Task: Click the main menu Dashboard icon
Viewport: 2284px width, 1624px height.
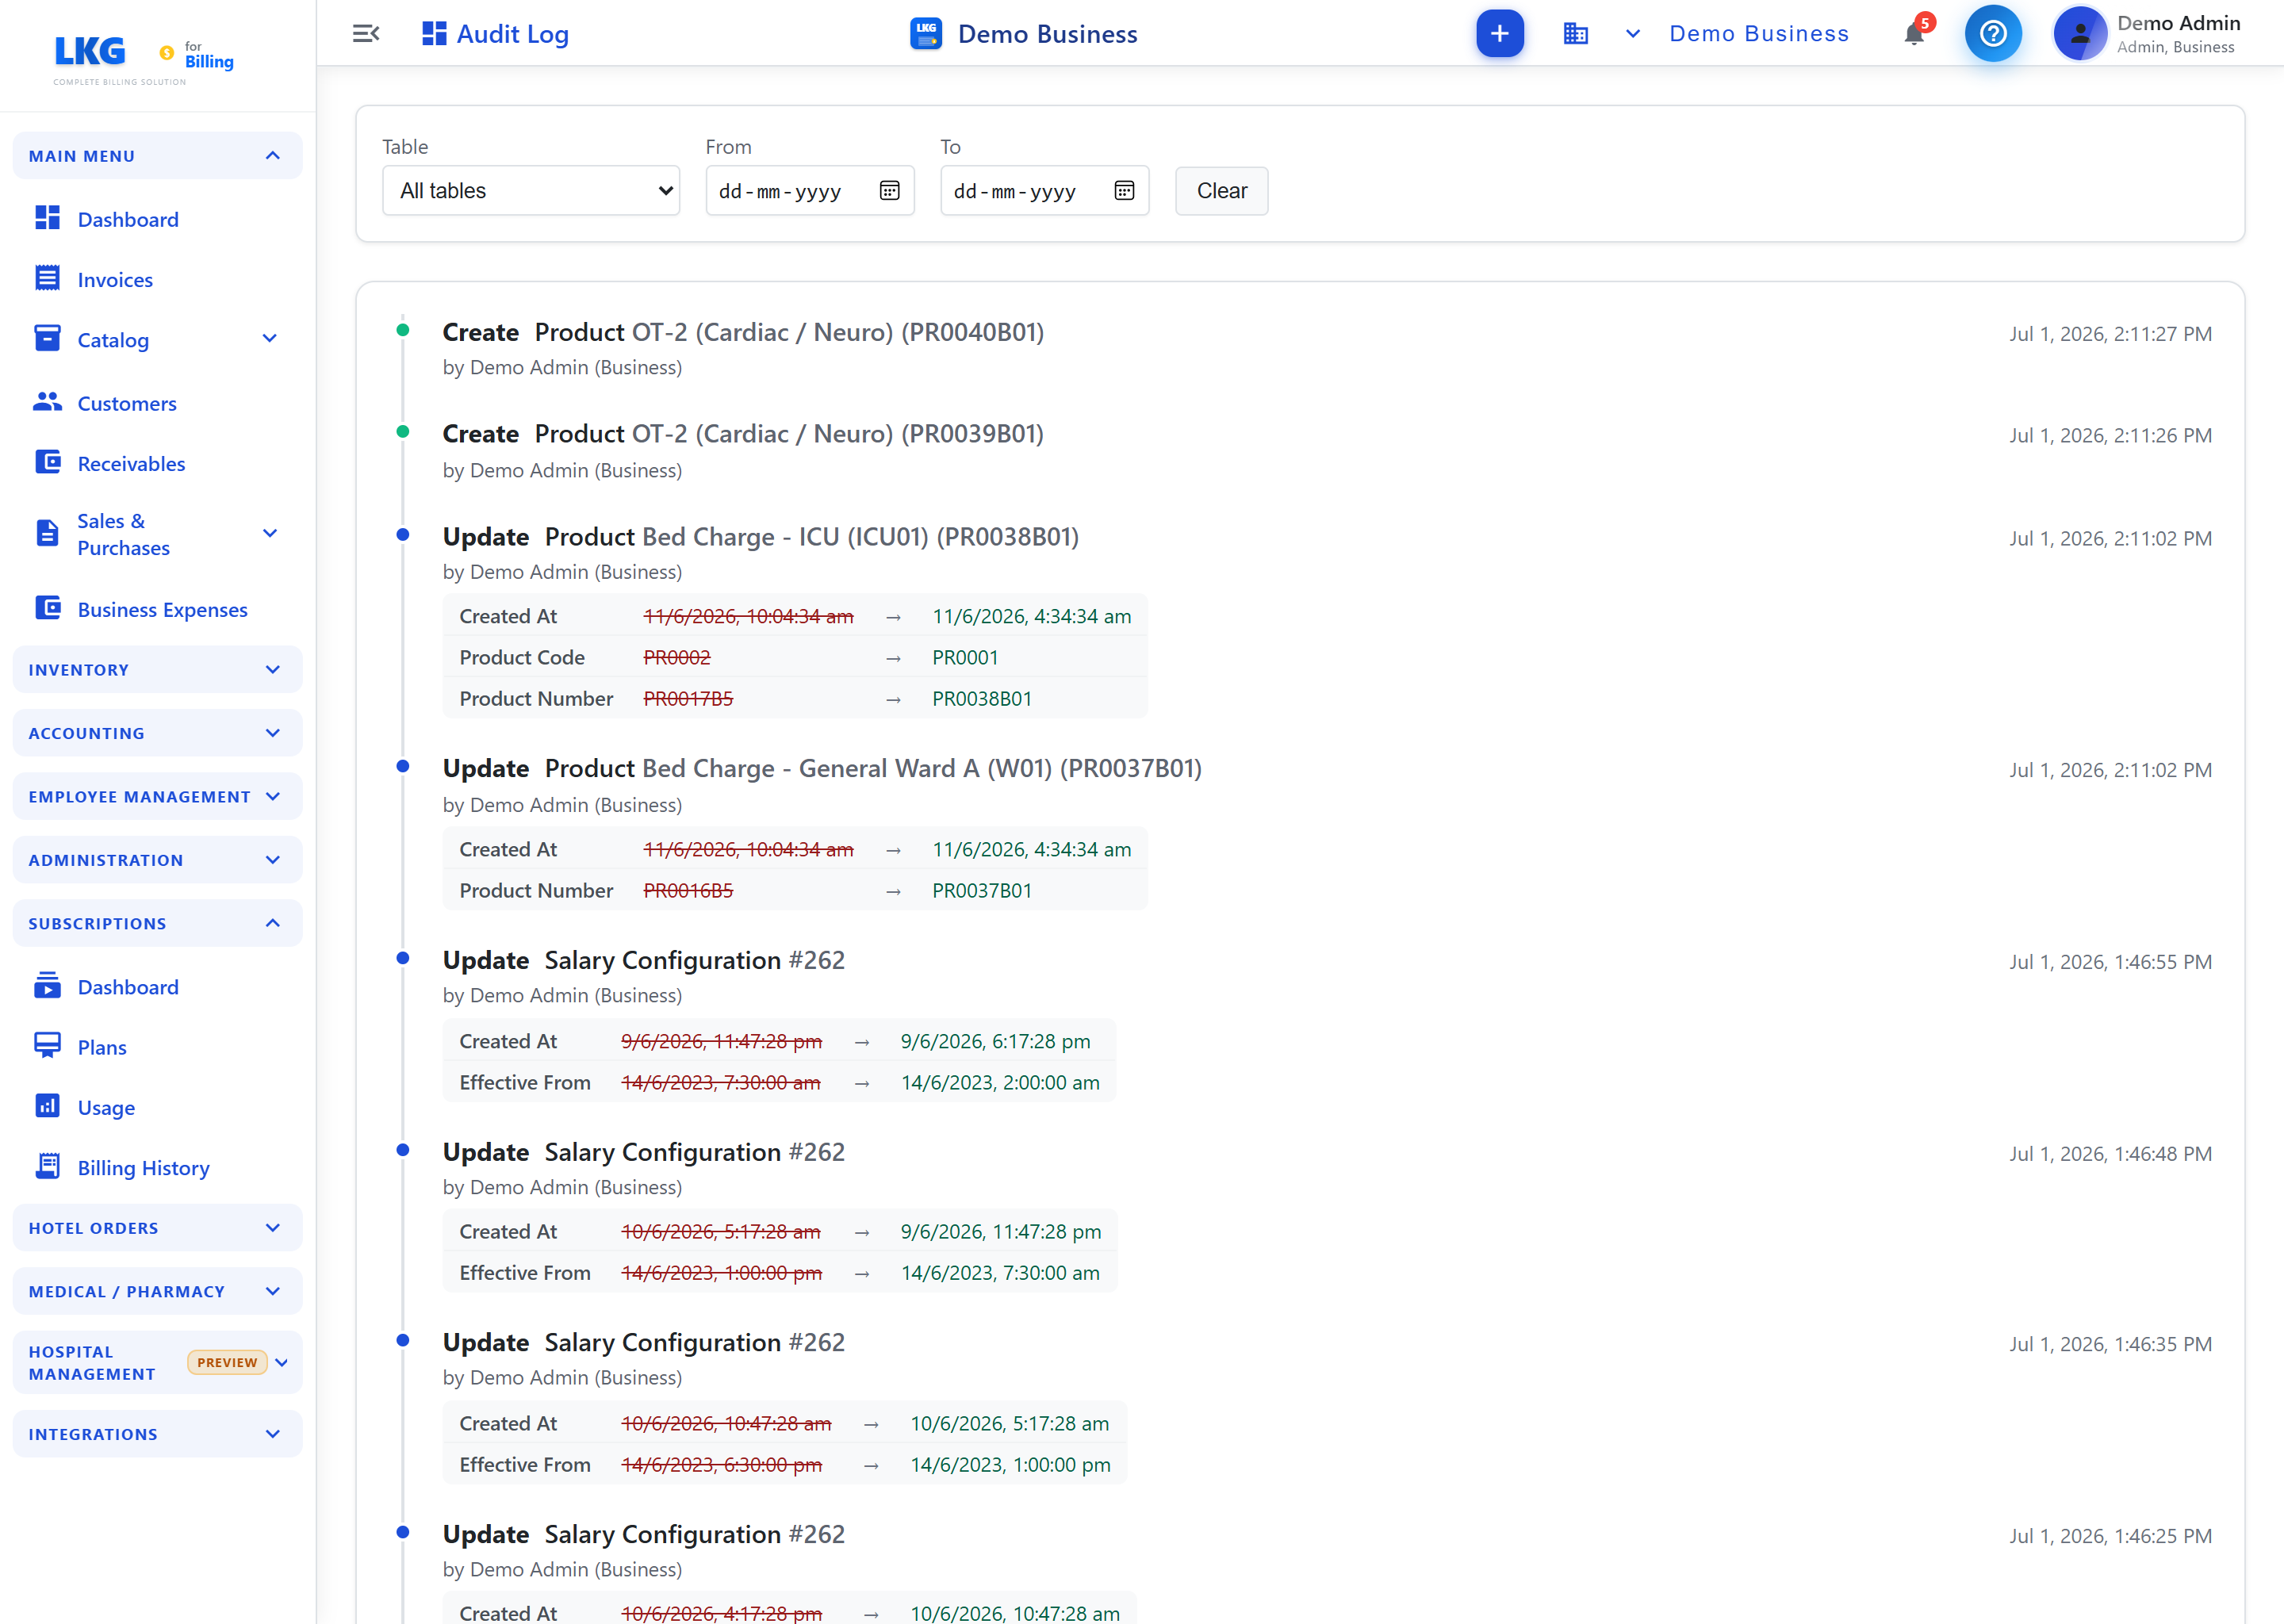Action: pyautogui.click(x=47, y=218)
